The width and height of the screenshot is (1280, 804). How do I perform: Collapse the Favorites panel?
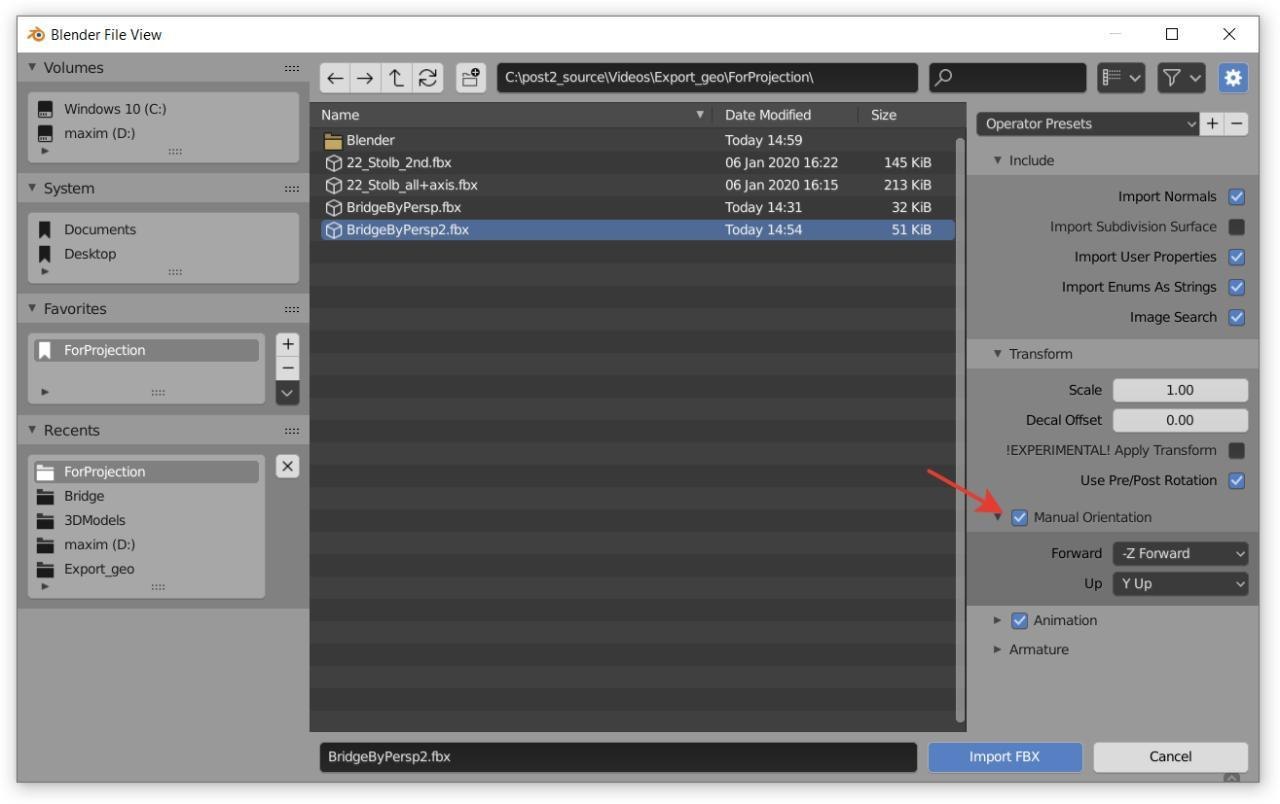click(34, 308)
